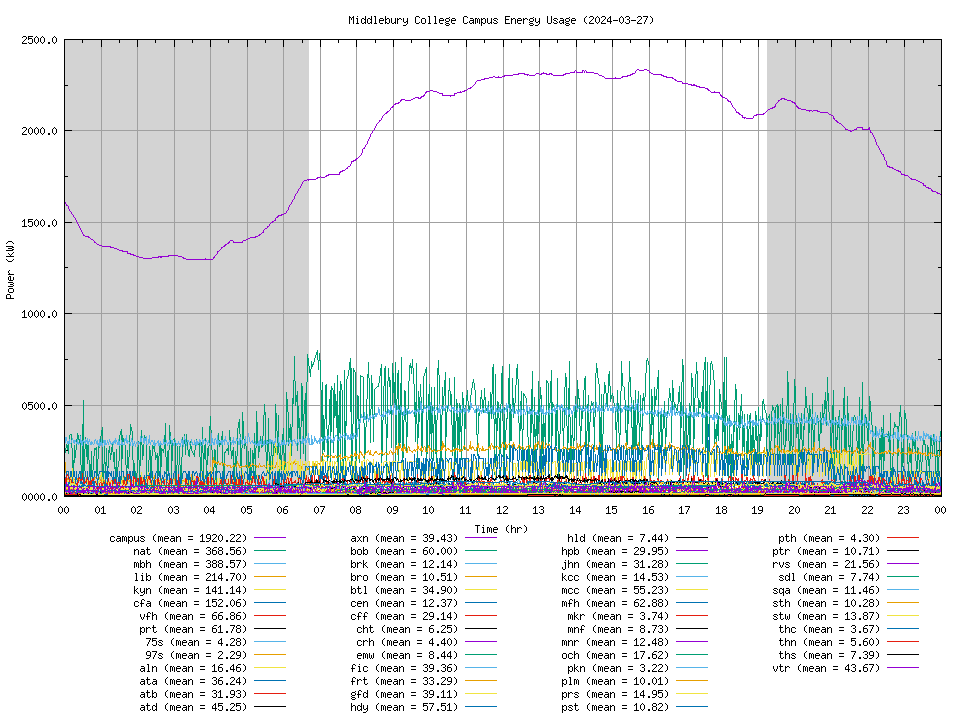Select the 2000.0 y-axis tick label
The height and width of the screenshot is (720, 960).
point(39,132)
